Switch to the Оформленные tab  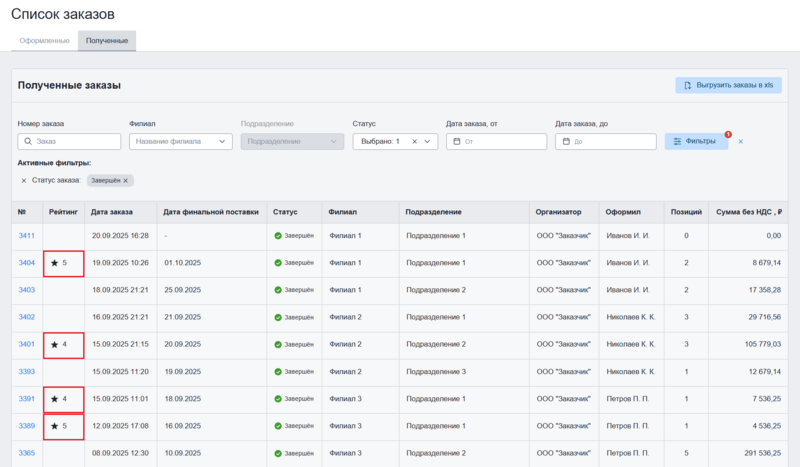tap(44, 40)
